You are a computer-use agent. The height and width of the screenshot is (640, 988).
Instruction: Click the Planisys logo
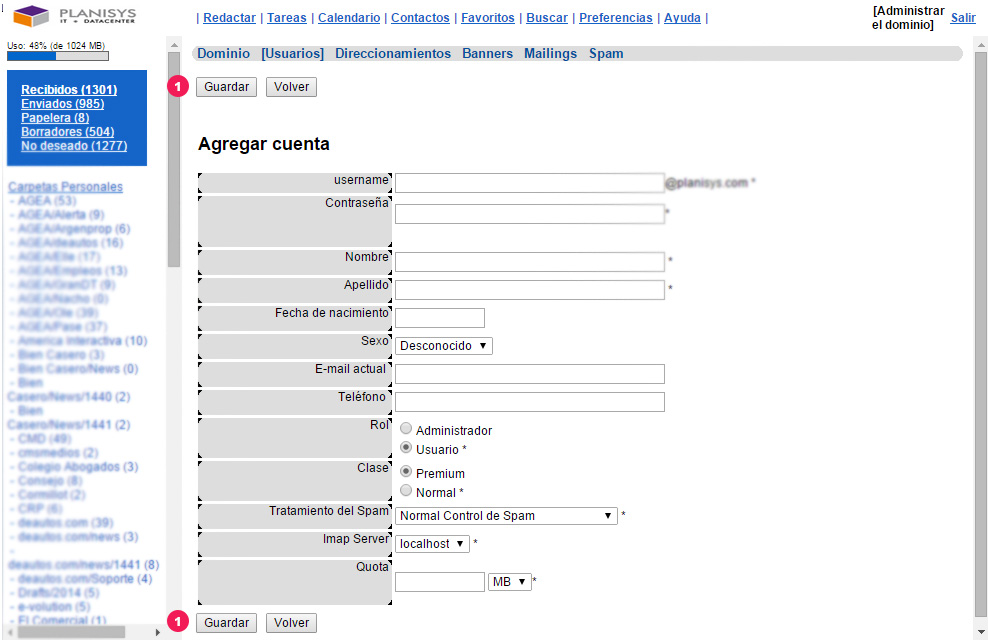pyautogui.click(x=74, y=15)
